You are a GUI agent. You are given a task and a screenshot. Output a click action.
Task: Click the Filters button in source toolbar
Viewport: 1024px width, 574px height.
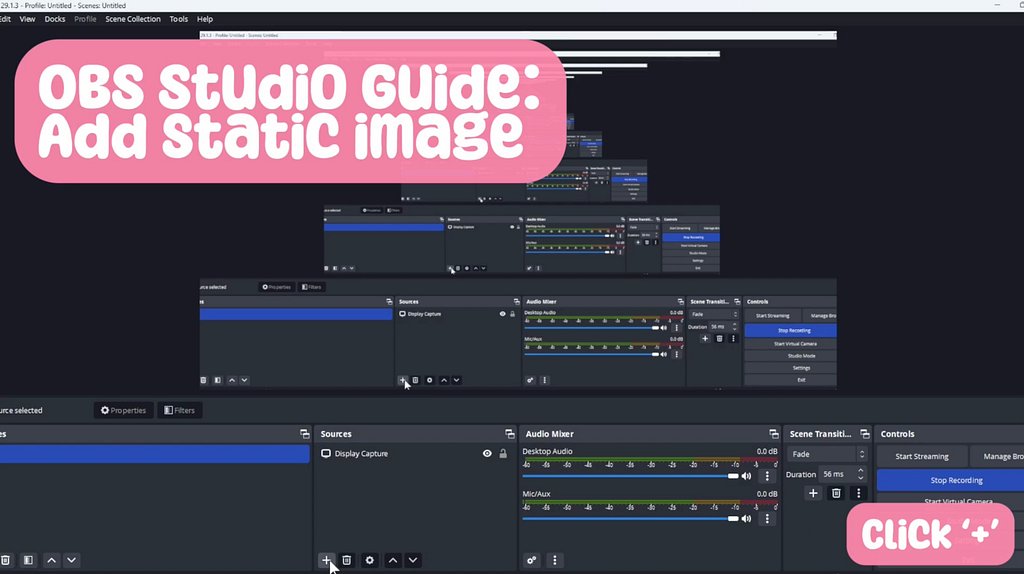point(180,410)
